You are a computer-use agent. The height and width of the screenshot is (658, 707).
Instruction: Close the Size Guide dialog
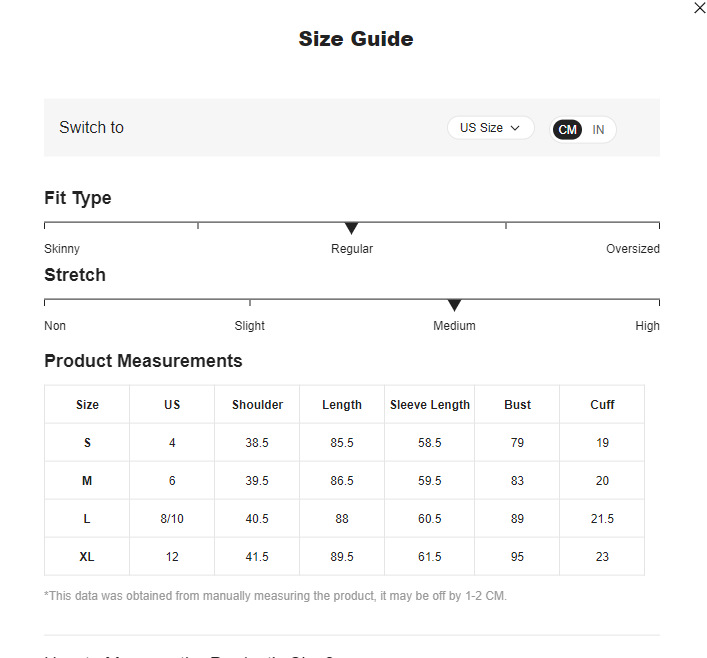[699, 8]
